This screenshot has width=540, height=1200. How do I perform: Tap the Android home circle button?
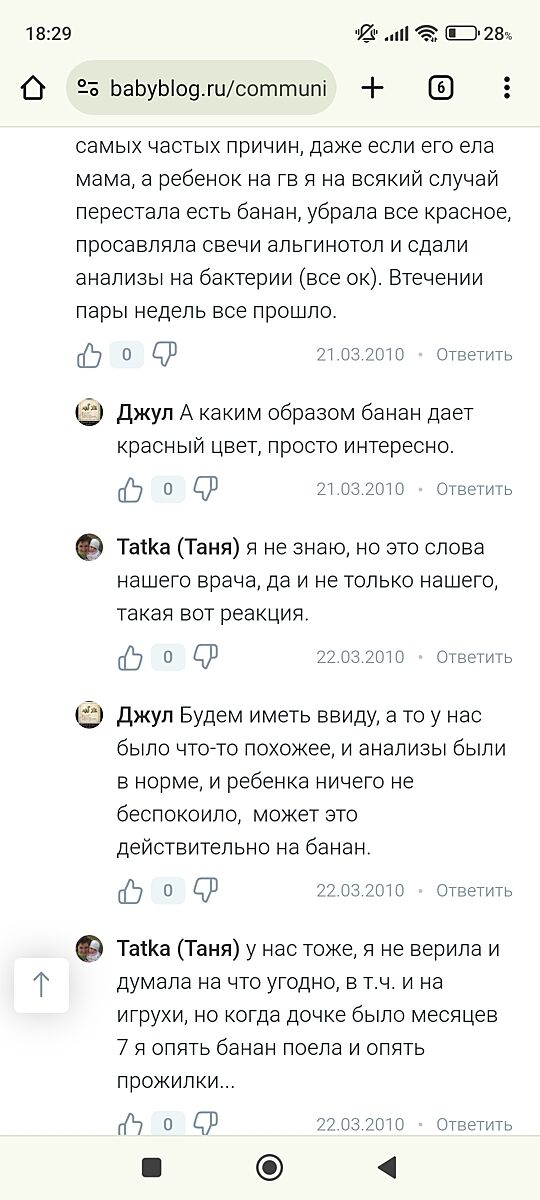point(269,1166)
